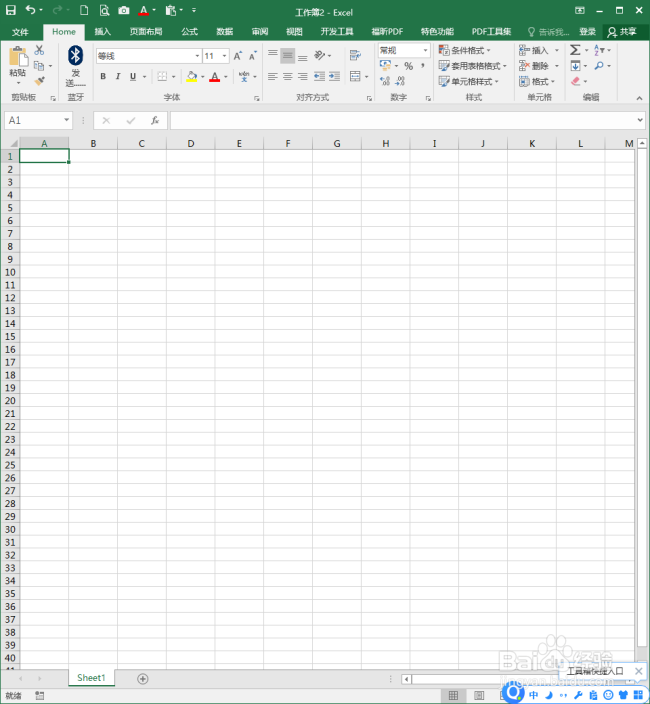Activate the Format Painter brush
This screenshot has height=704, width=650.
39,81
